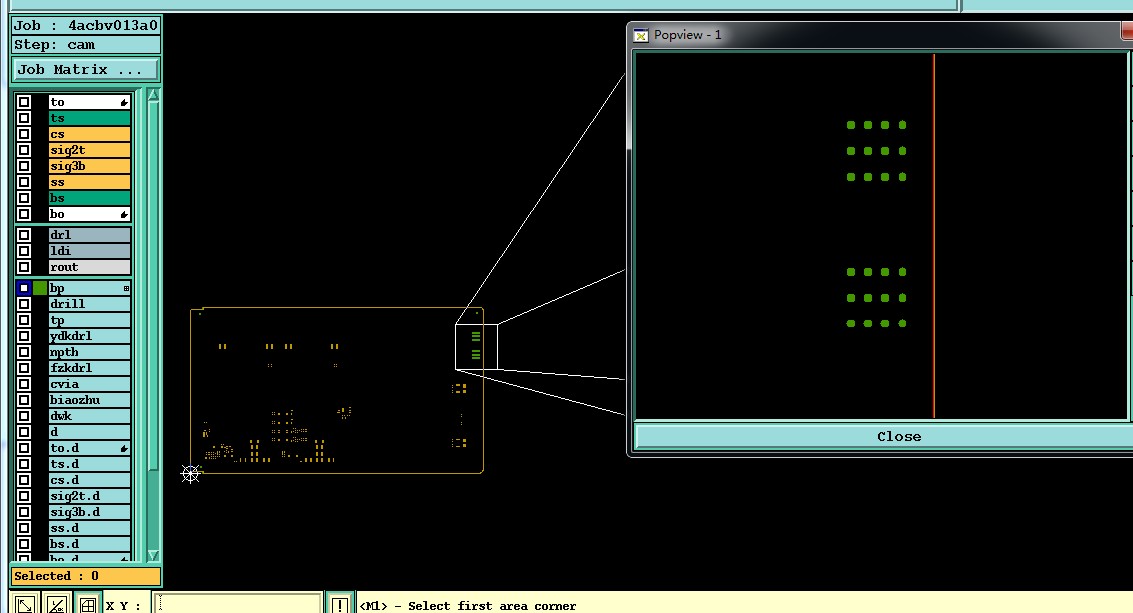Toggle display checkbox for layer 'ts'
The height and width of the screenshot is (613, 1133).
pos(24,118)
